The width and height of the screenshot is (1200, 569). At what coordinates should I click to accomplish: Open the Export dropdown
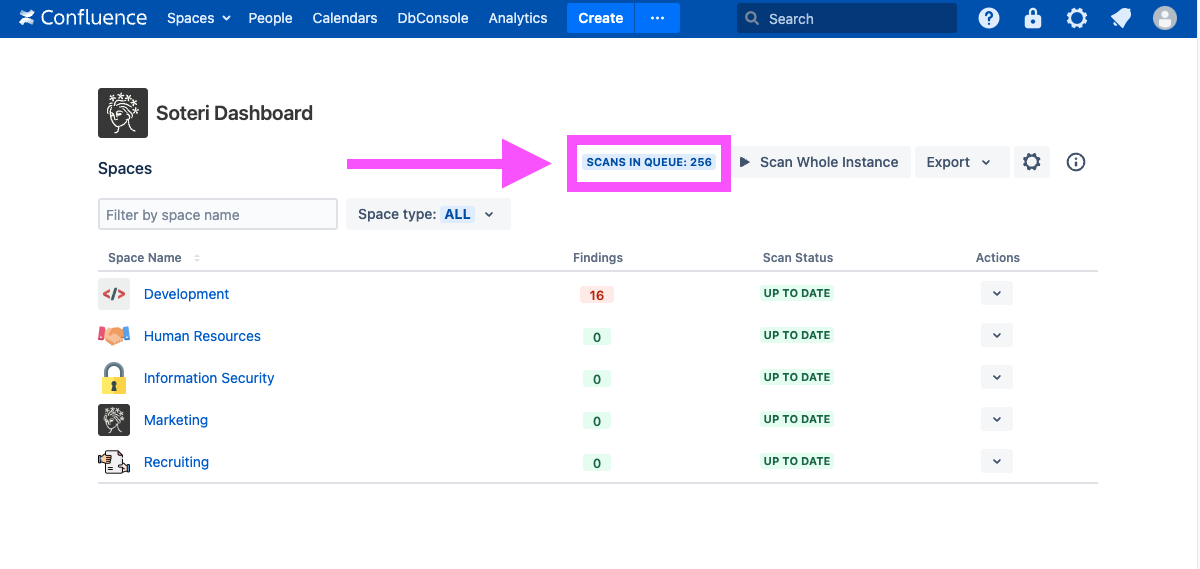pos(958,162)
